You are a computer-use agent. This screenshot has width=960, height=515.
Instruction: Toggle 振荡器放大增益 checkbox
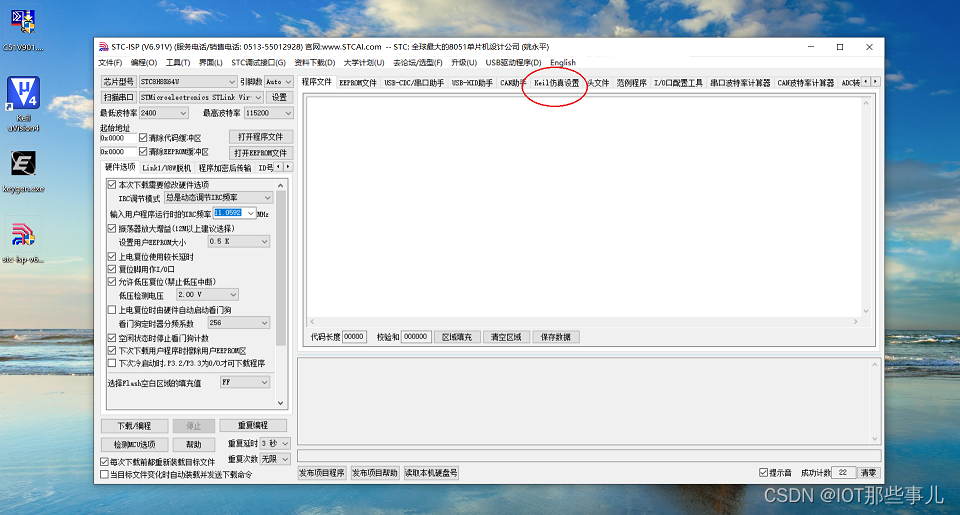112,228
